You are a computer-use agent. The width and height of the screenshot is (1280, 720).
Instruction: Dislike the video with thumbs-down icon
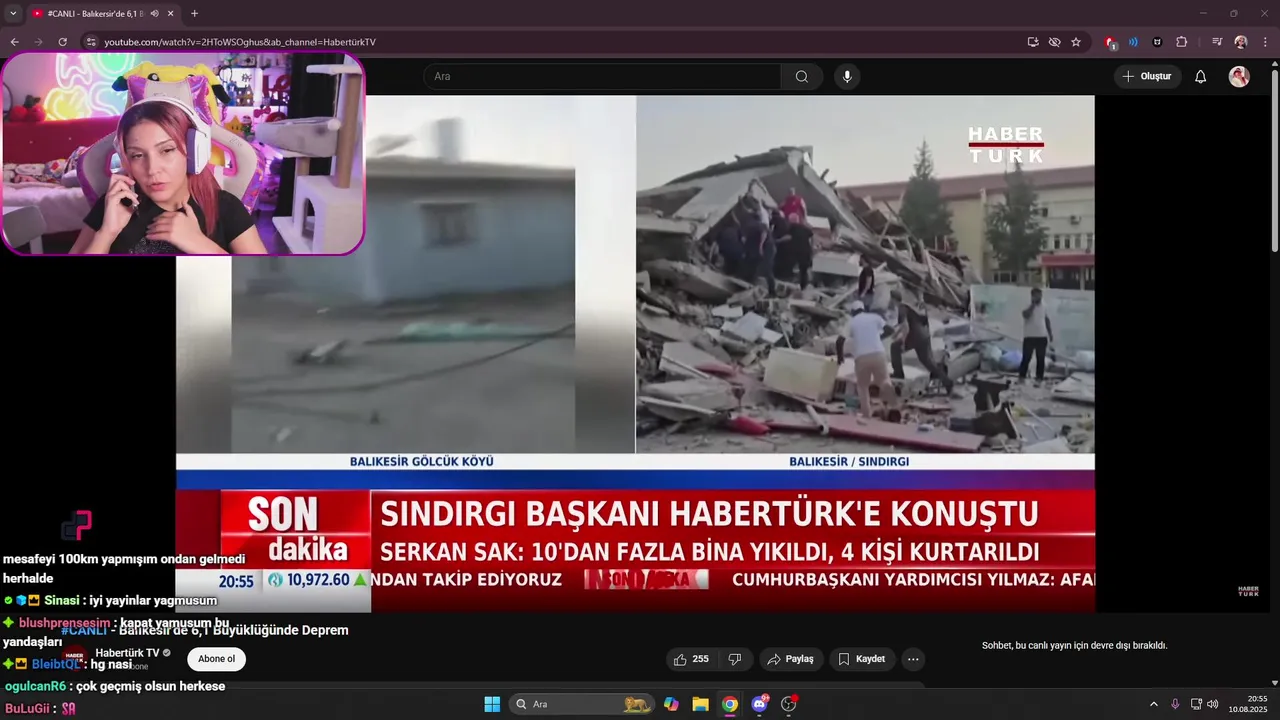click(735, 659)
